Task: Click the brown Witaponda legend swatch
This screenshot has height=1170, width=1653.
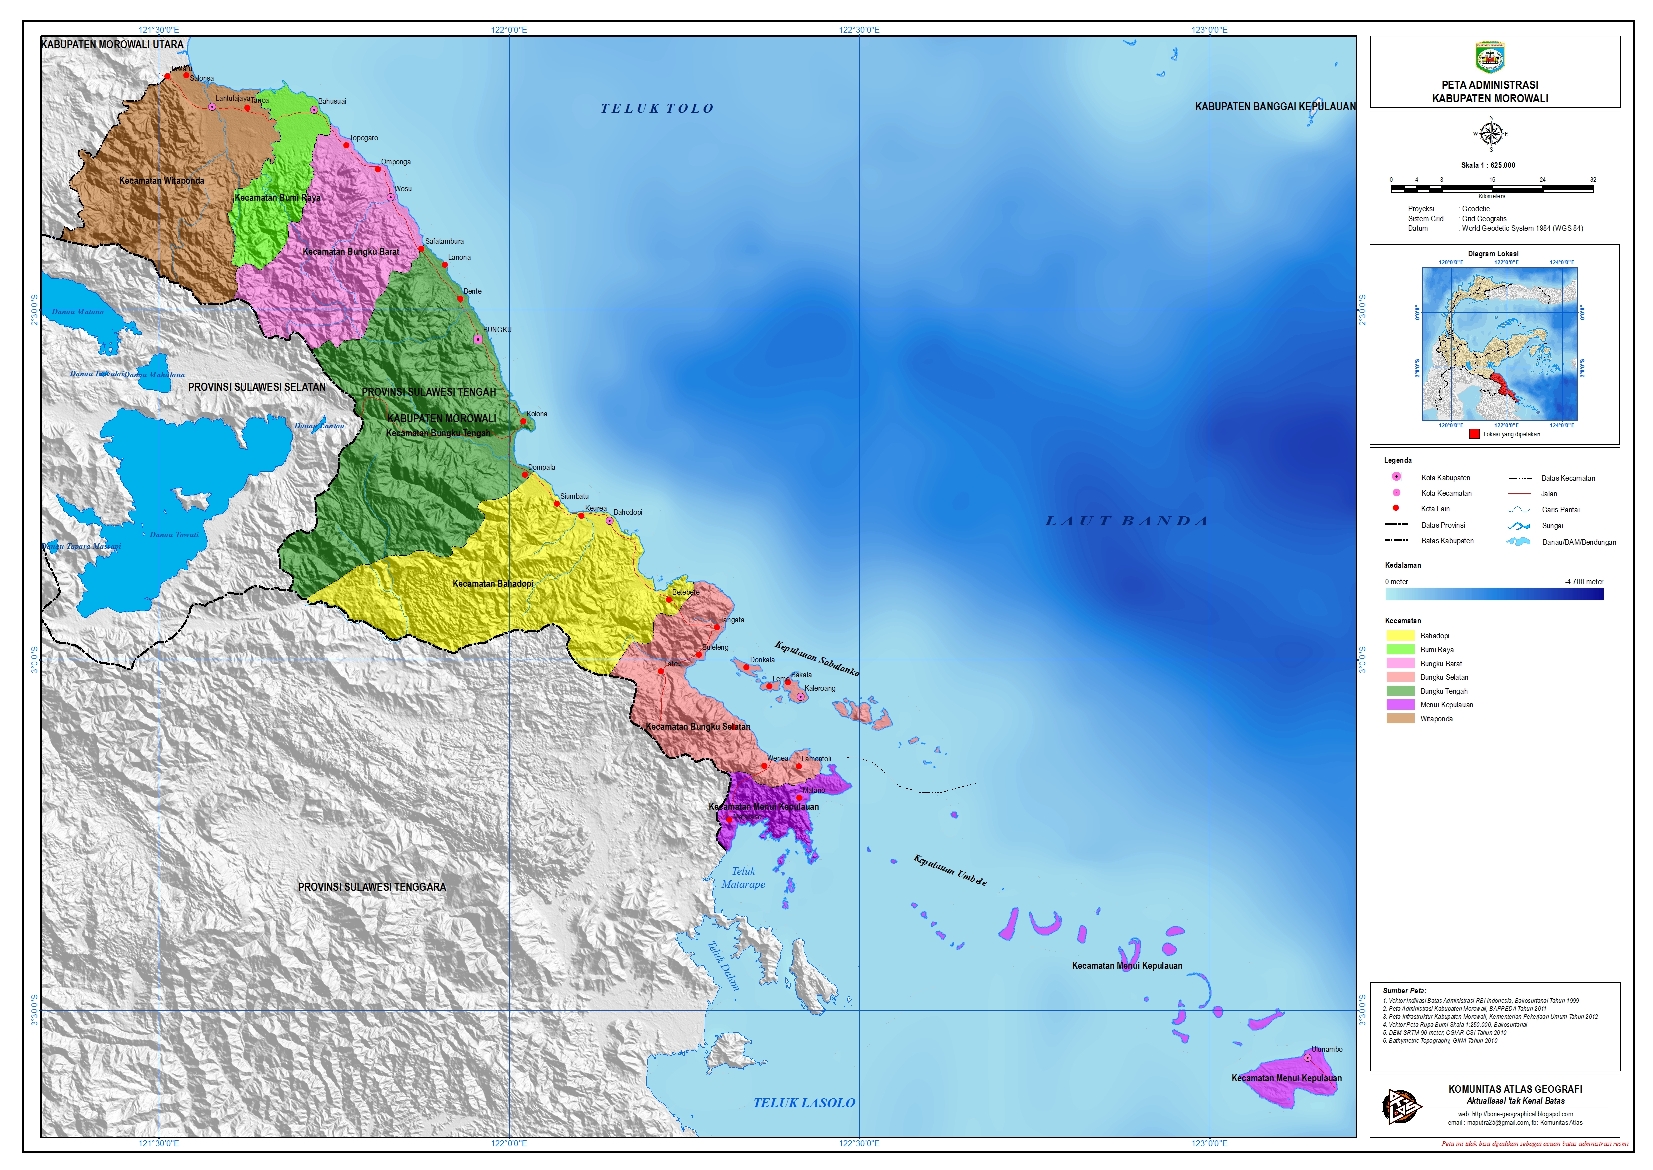Action: tap(1399, 718)
